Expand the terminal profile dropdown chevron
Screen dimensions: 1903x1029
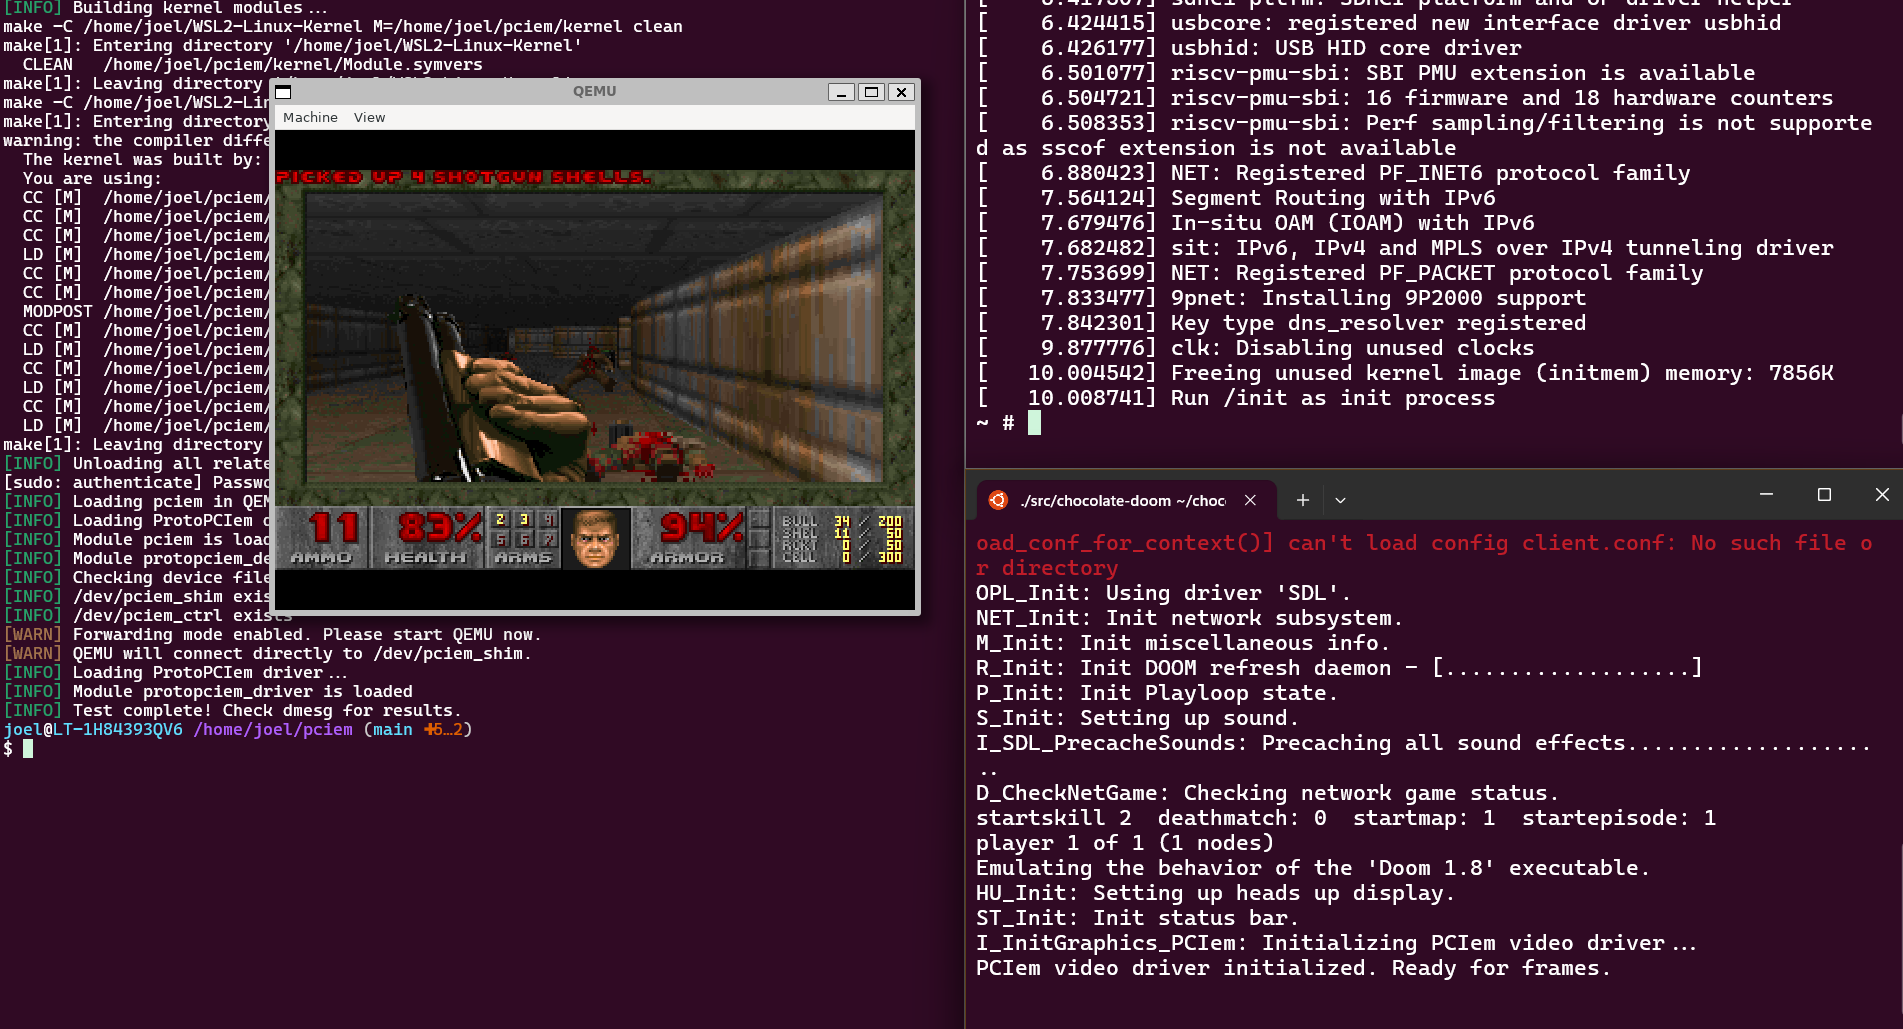[1340, 500]
